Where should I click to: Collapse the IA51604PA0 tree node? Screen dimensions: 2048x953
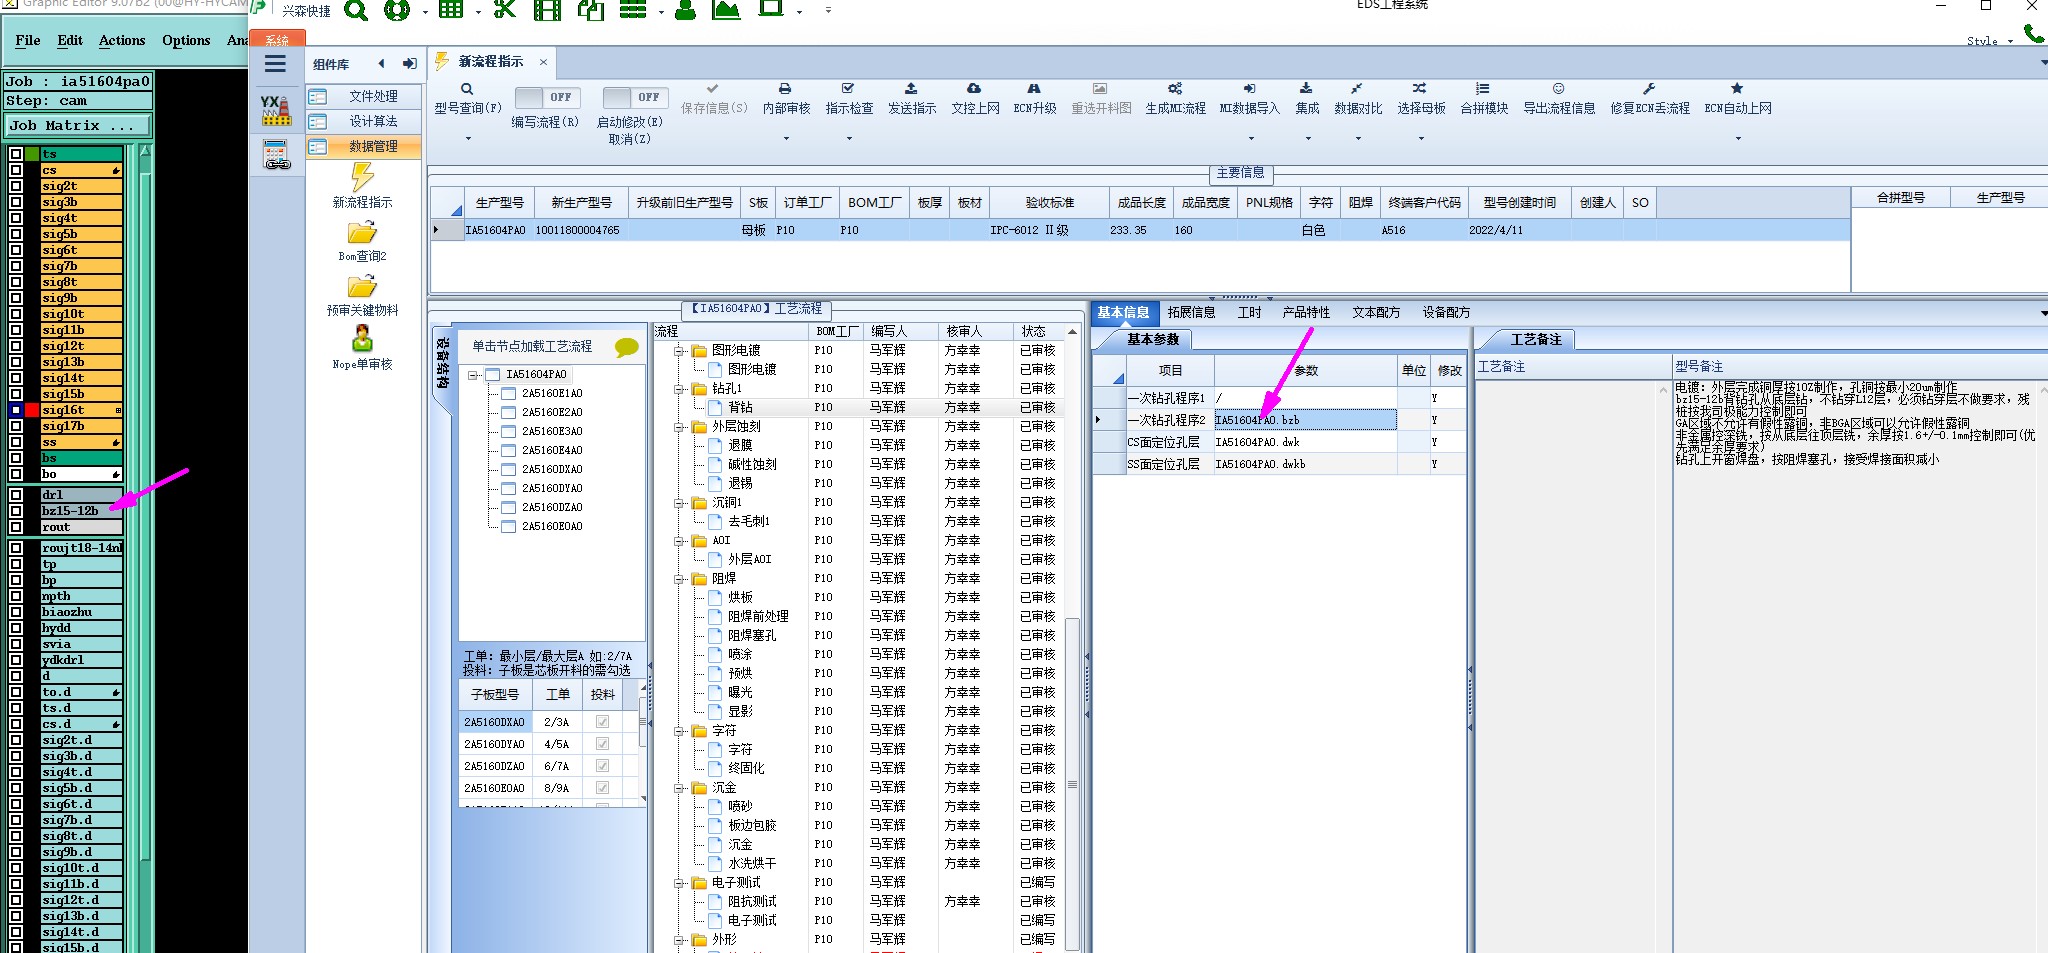(x=473, y=375)
